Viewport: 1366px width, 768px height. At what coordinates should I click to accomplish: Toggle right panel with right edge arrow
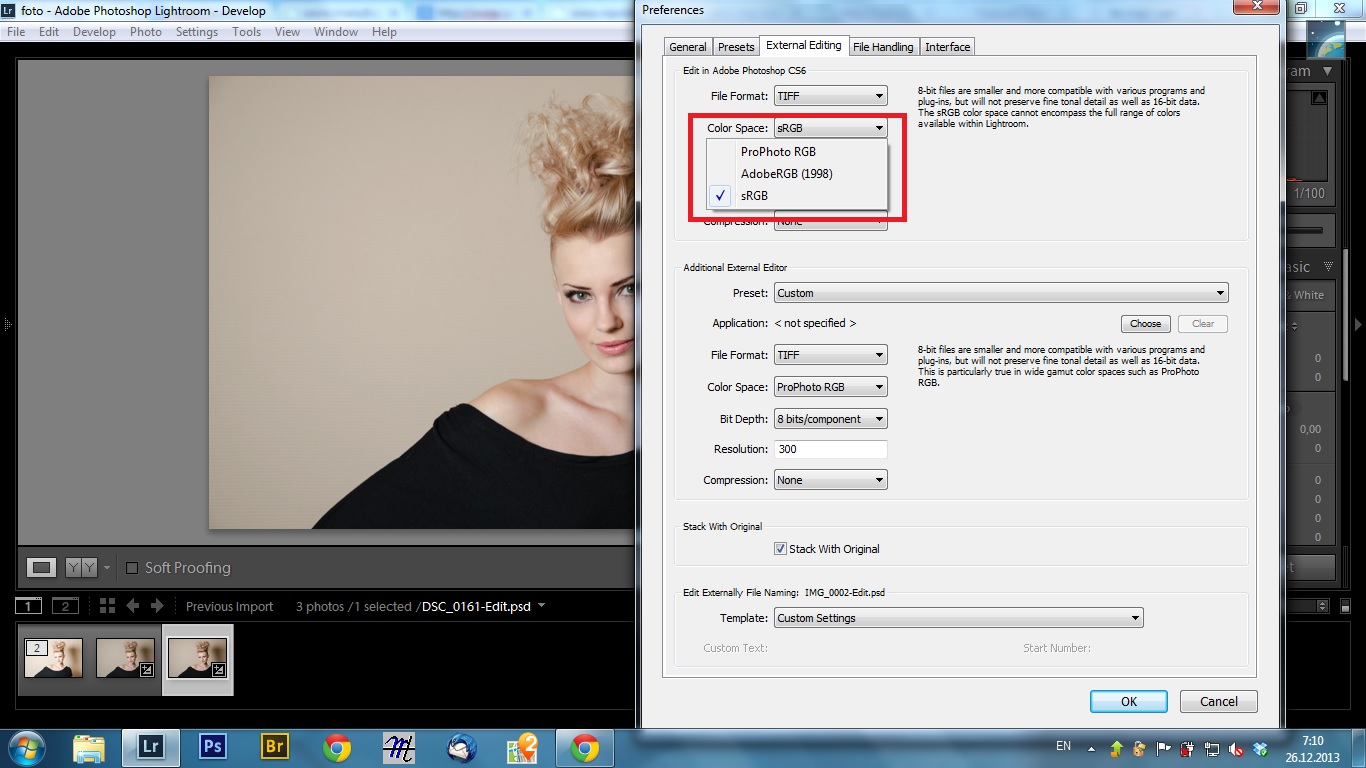click(x=1358, y=324)
